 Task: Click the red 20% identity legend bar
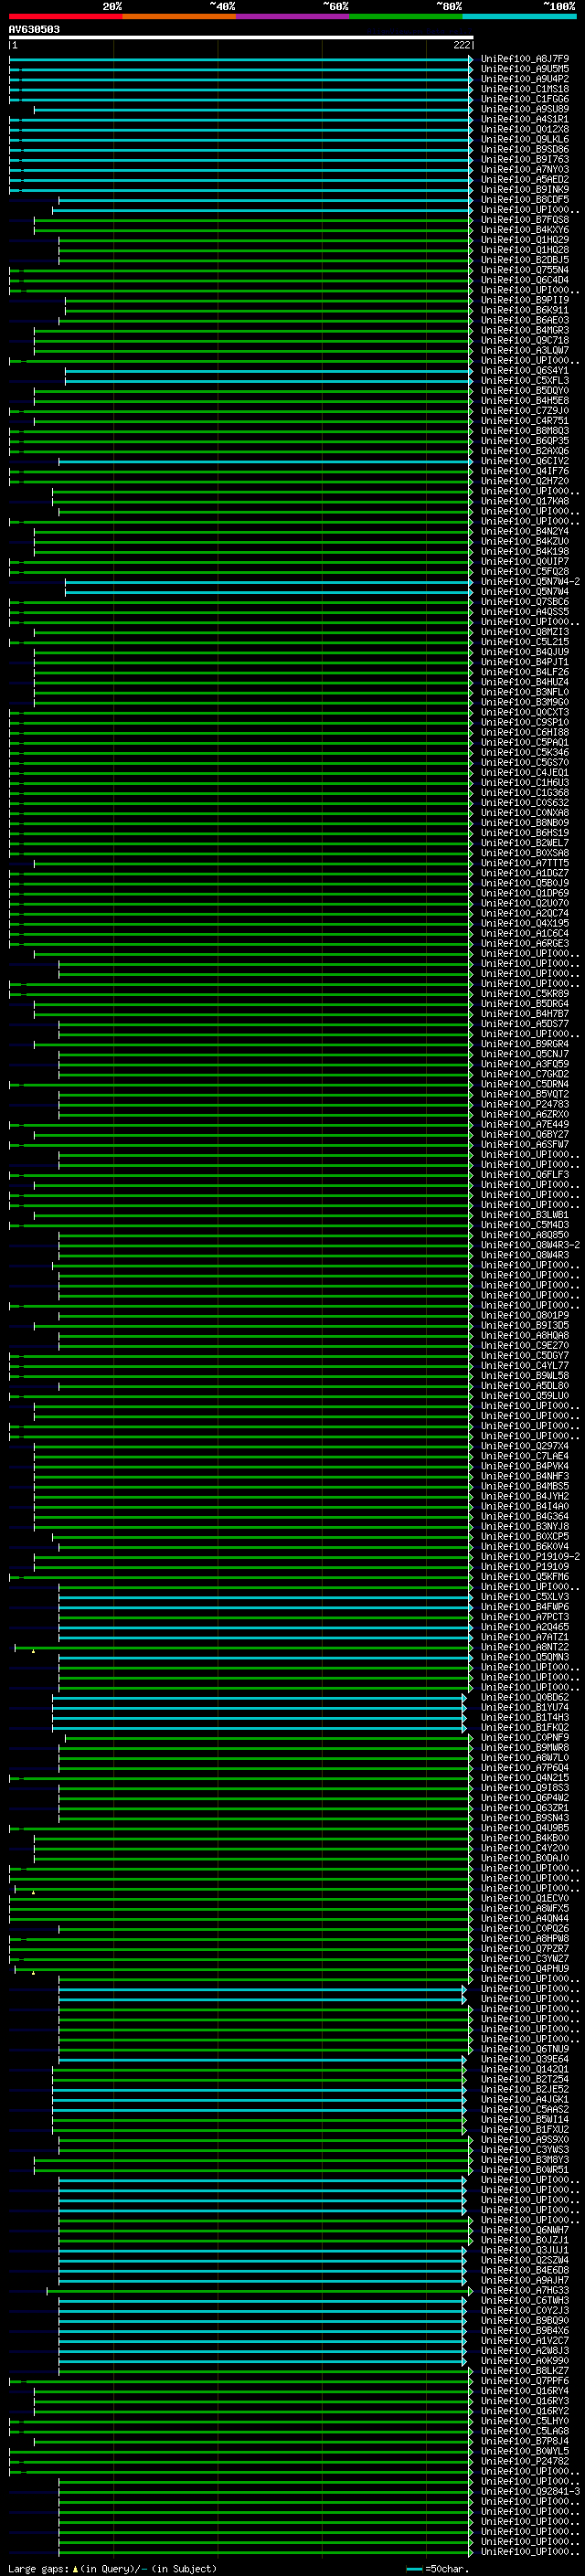[x=65, y=16]
